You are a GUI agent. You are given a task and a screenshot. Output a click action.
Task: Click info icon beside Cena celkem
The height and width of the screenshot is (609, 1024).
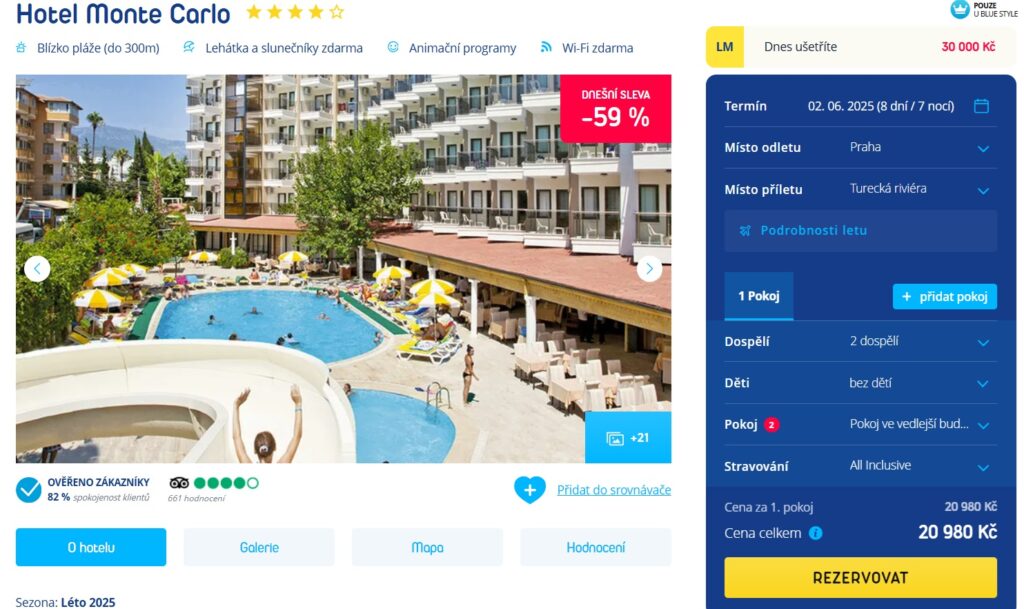(816, 533)
